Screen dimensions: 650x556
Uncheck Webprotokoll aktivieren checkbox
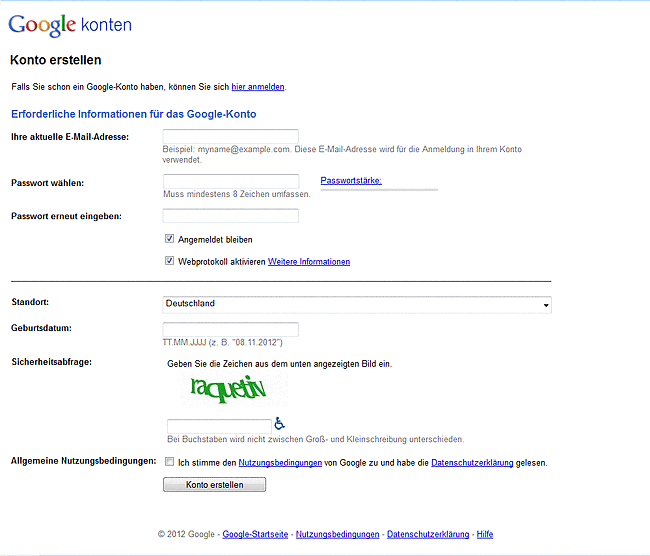170,261
